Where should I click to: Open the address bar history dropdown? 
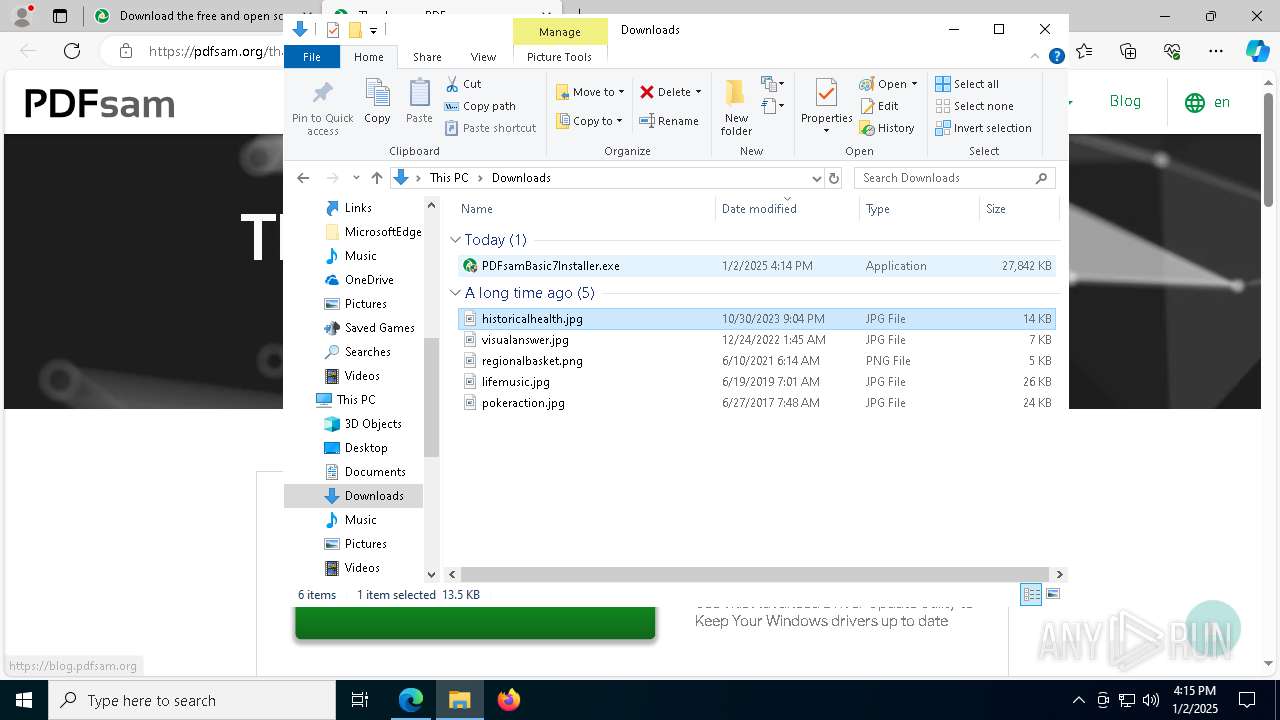(816, 178)
